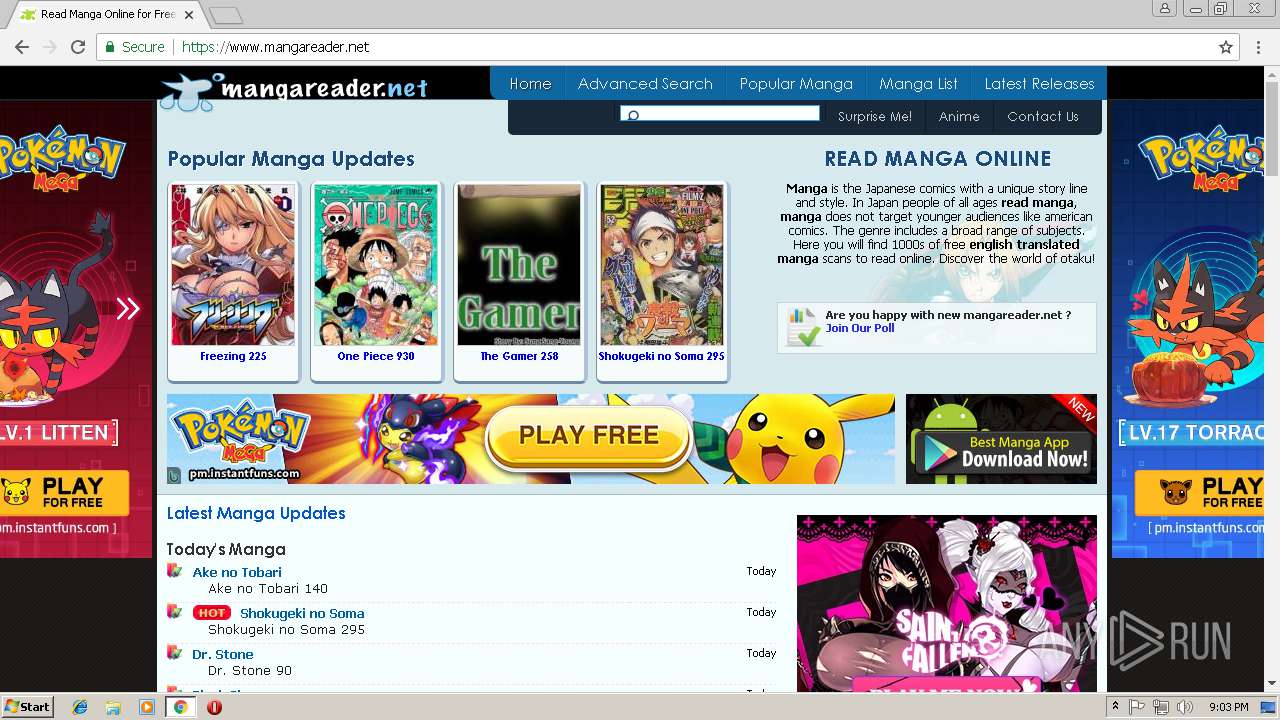Open the Ake no Tobari series link
The height and width of the screenshot is (720, 1280).
click(x=237, y=572)
